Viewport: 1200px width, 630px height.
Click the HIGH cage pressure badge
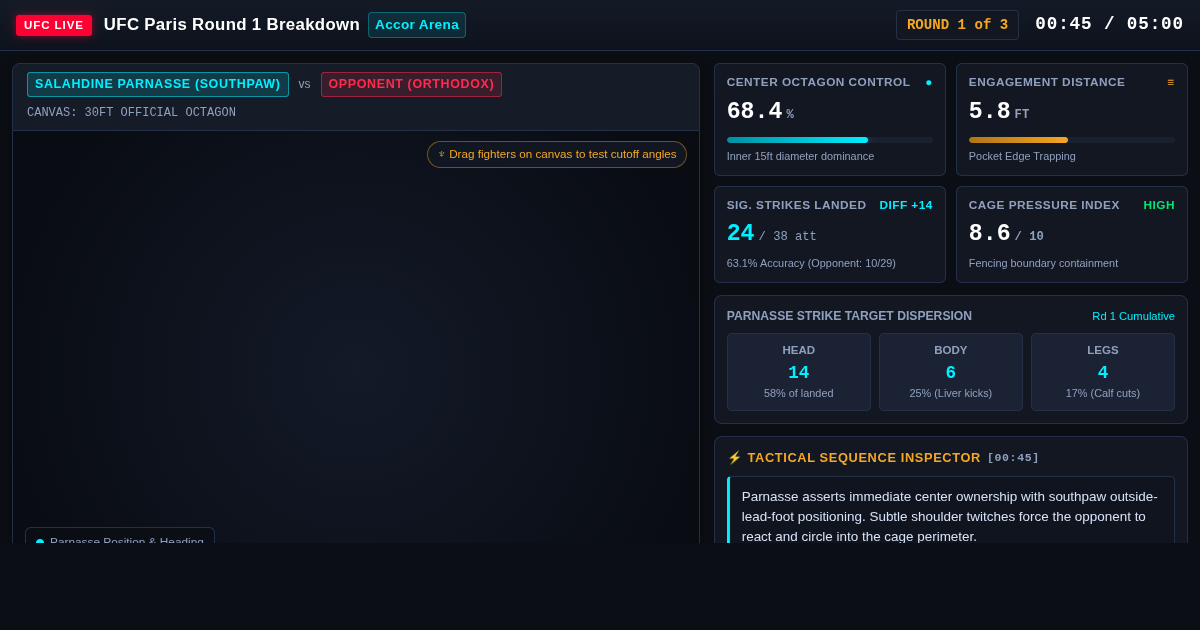click(x=1159, y=205)
